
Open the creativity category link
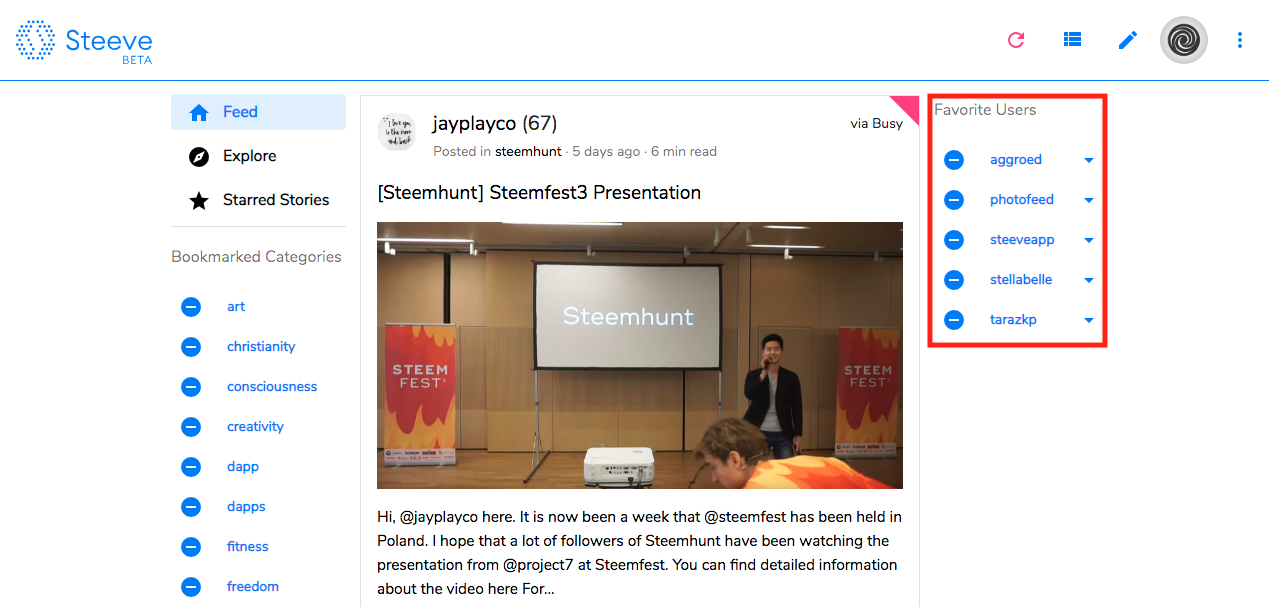[255, 427]
